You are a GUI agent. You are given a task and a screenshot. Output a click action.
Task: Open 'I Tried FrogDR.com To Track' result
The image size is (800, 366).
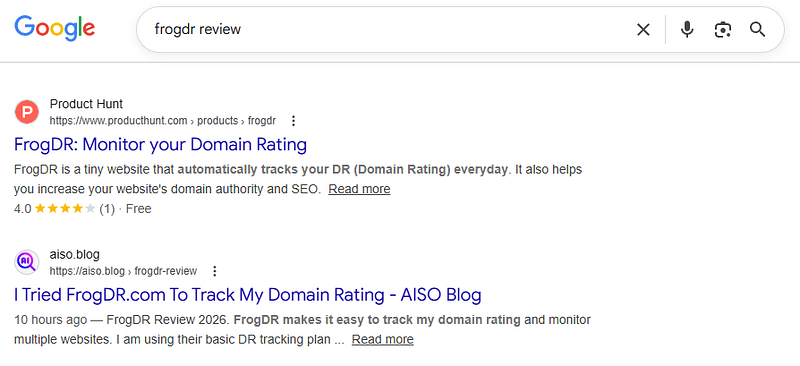coord(247,295)
